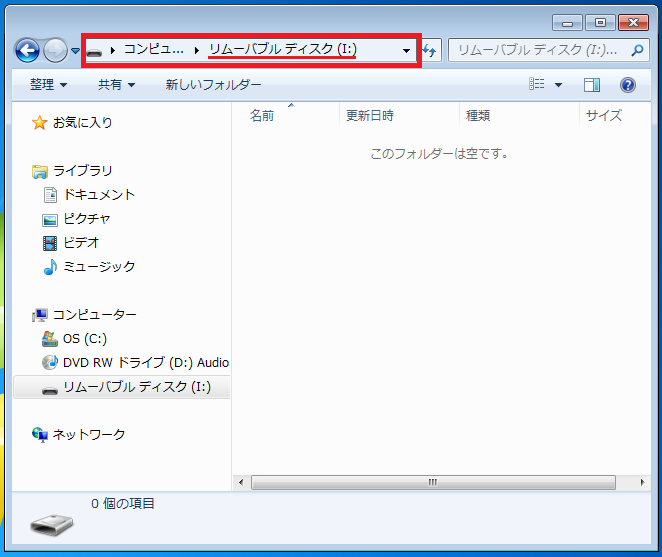Screen dimensions: 662x557
Task: Select ネットワーク in the navigation pane
Action: 89,435
